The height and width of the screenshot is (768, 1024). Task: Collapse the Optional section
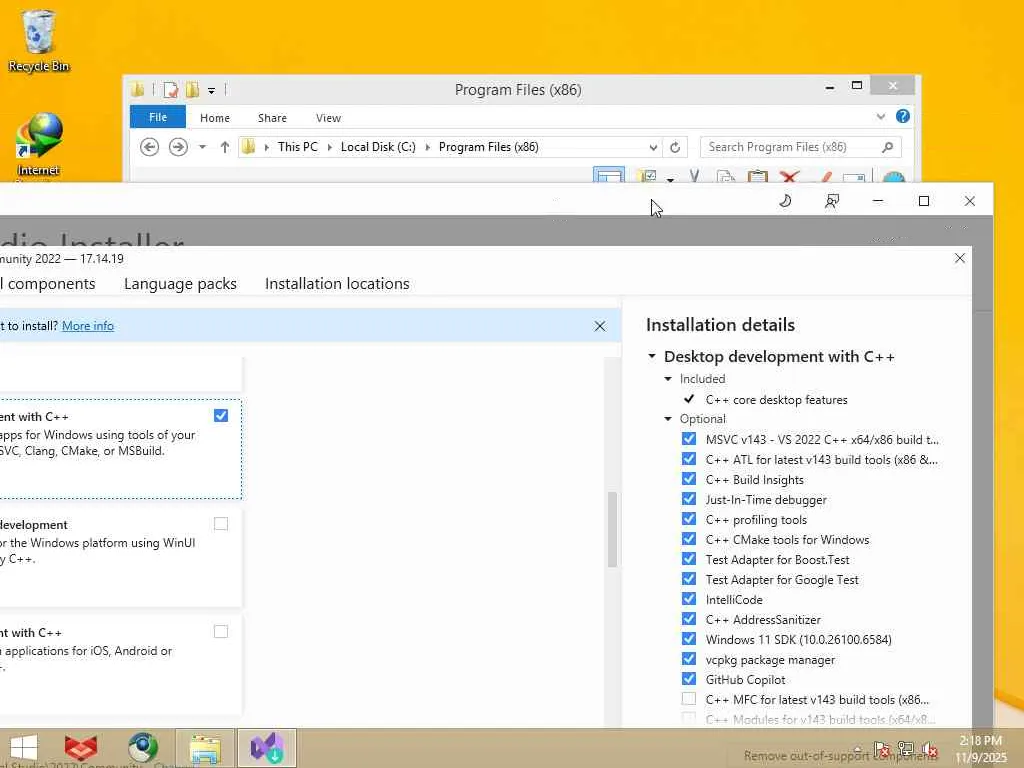[668, 419]
